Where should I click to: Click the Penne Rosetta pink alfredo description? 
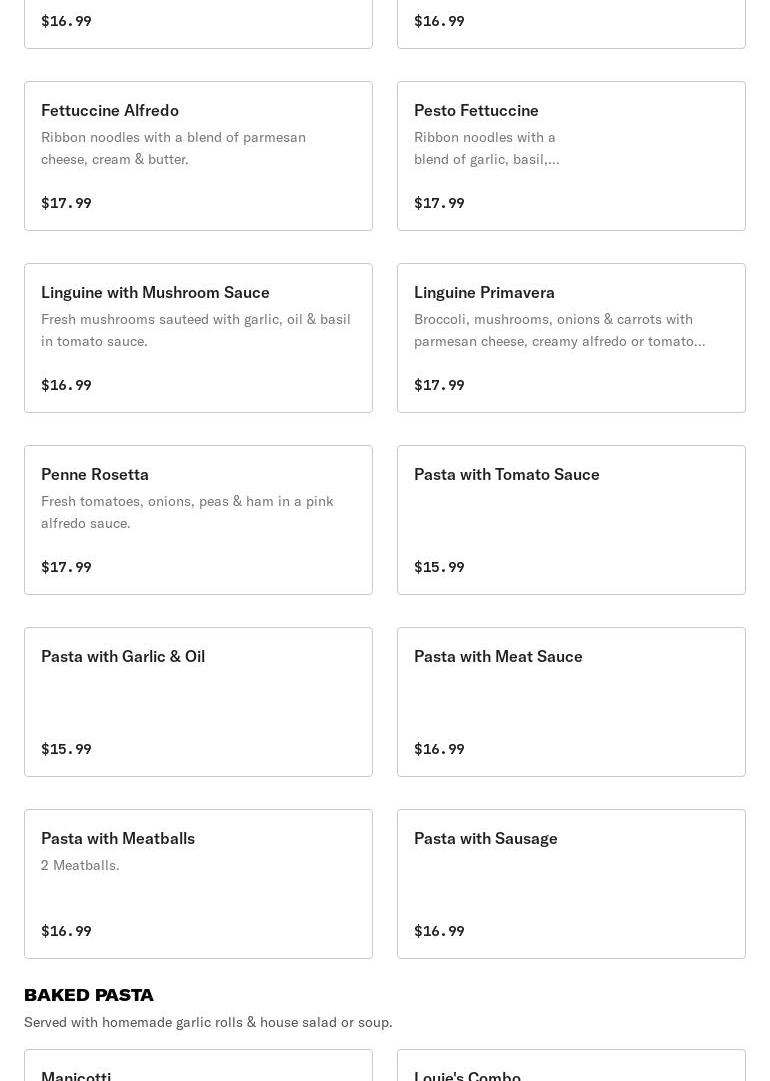[187, 512]
